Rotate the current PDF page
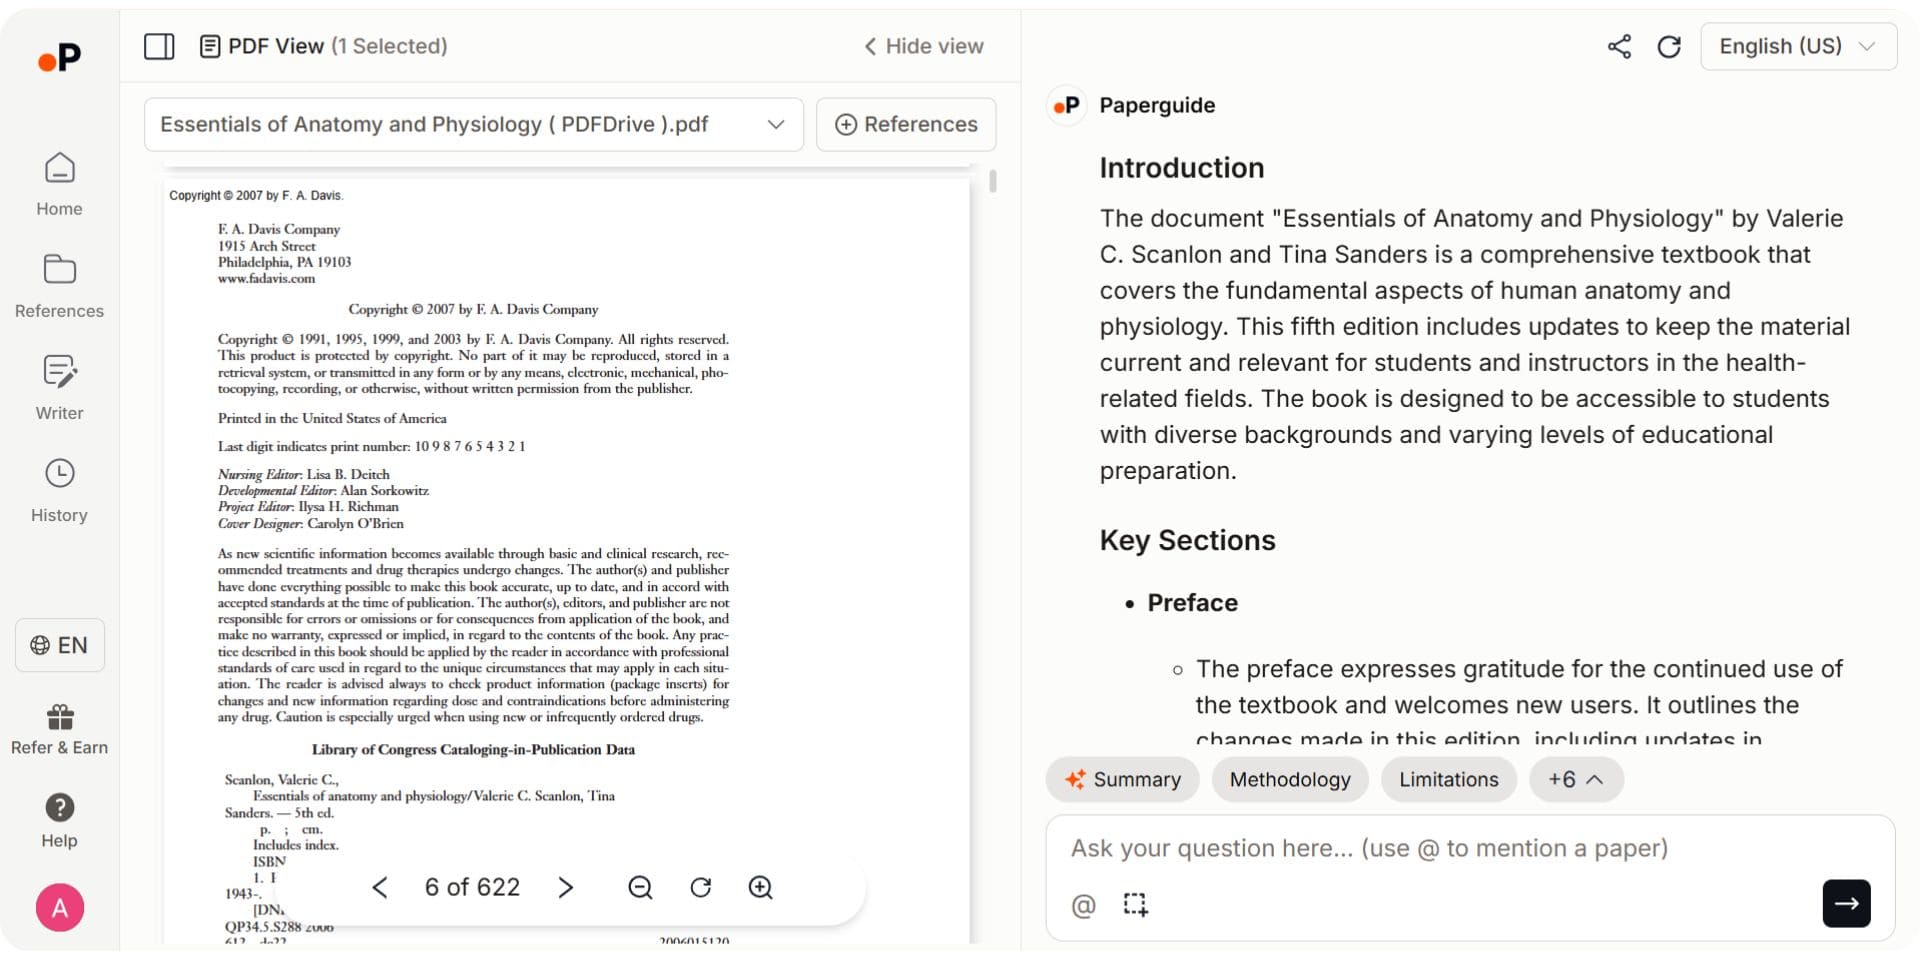This screenshot has width=1920, height=960. [x=701, y=887]
